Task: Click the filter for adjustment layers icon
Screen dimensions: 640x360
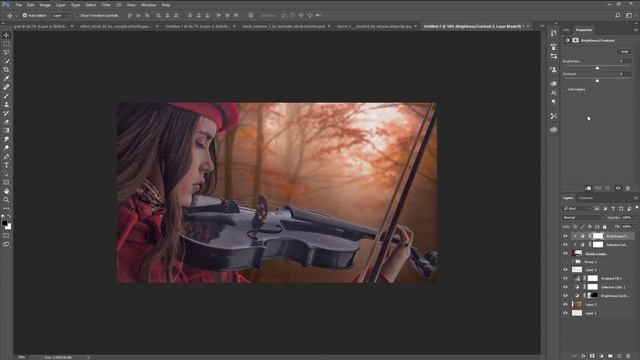Action: pyautogui.click(x=605, y=209)
